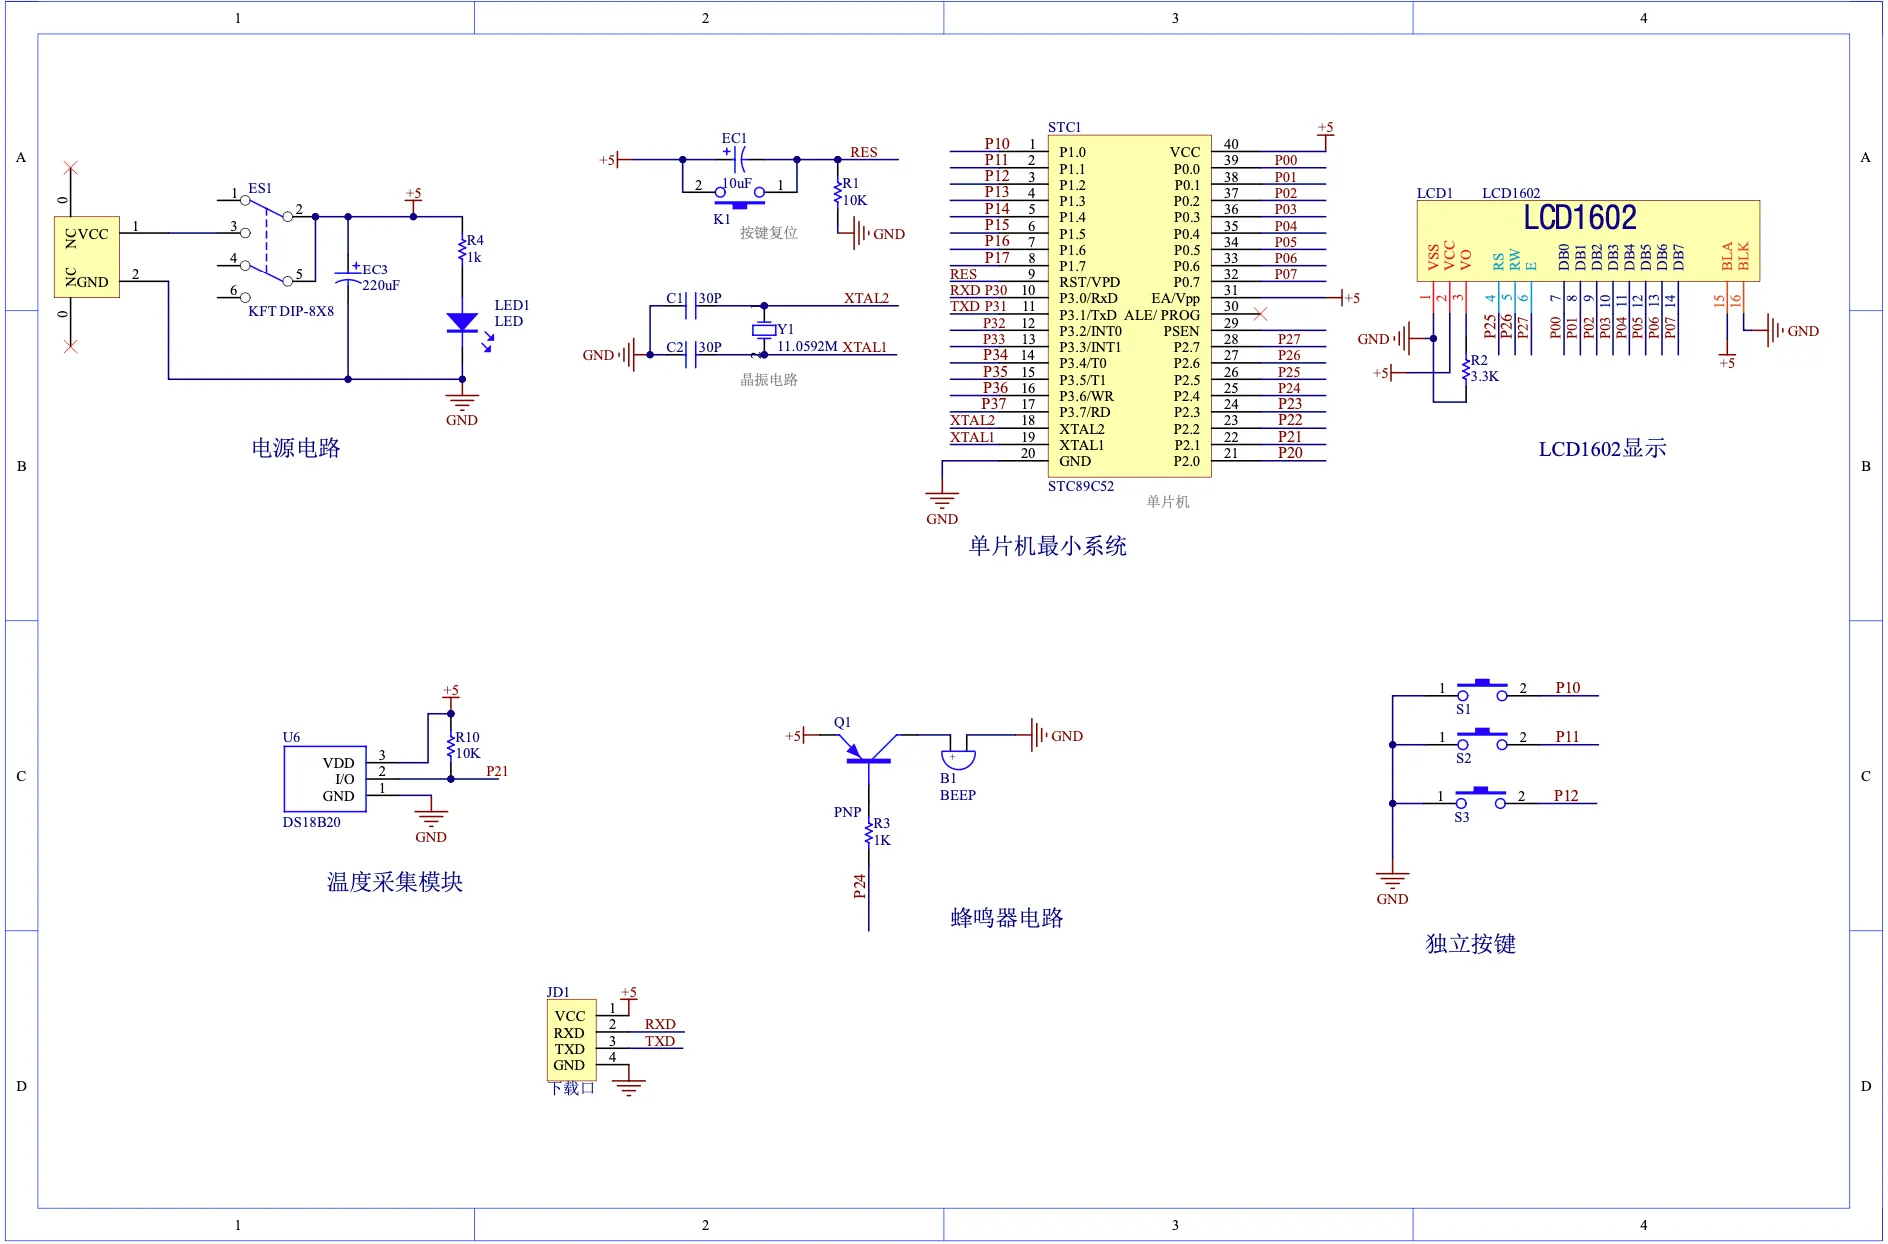The width and height of the screenshot is (1888, 1244).
Task: Click the LCD1 designator above the display
Action: tap(1434, 193)
